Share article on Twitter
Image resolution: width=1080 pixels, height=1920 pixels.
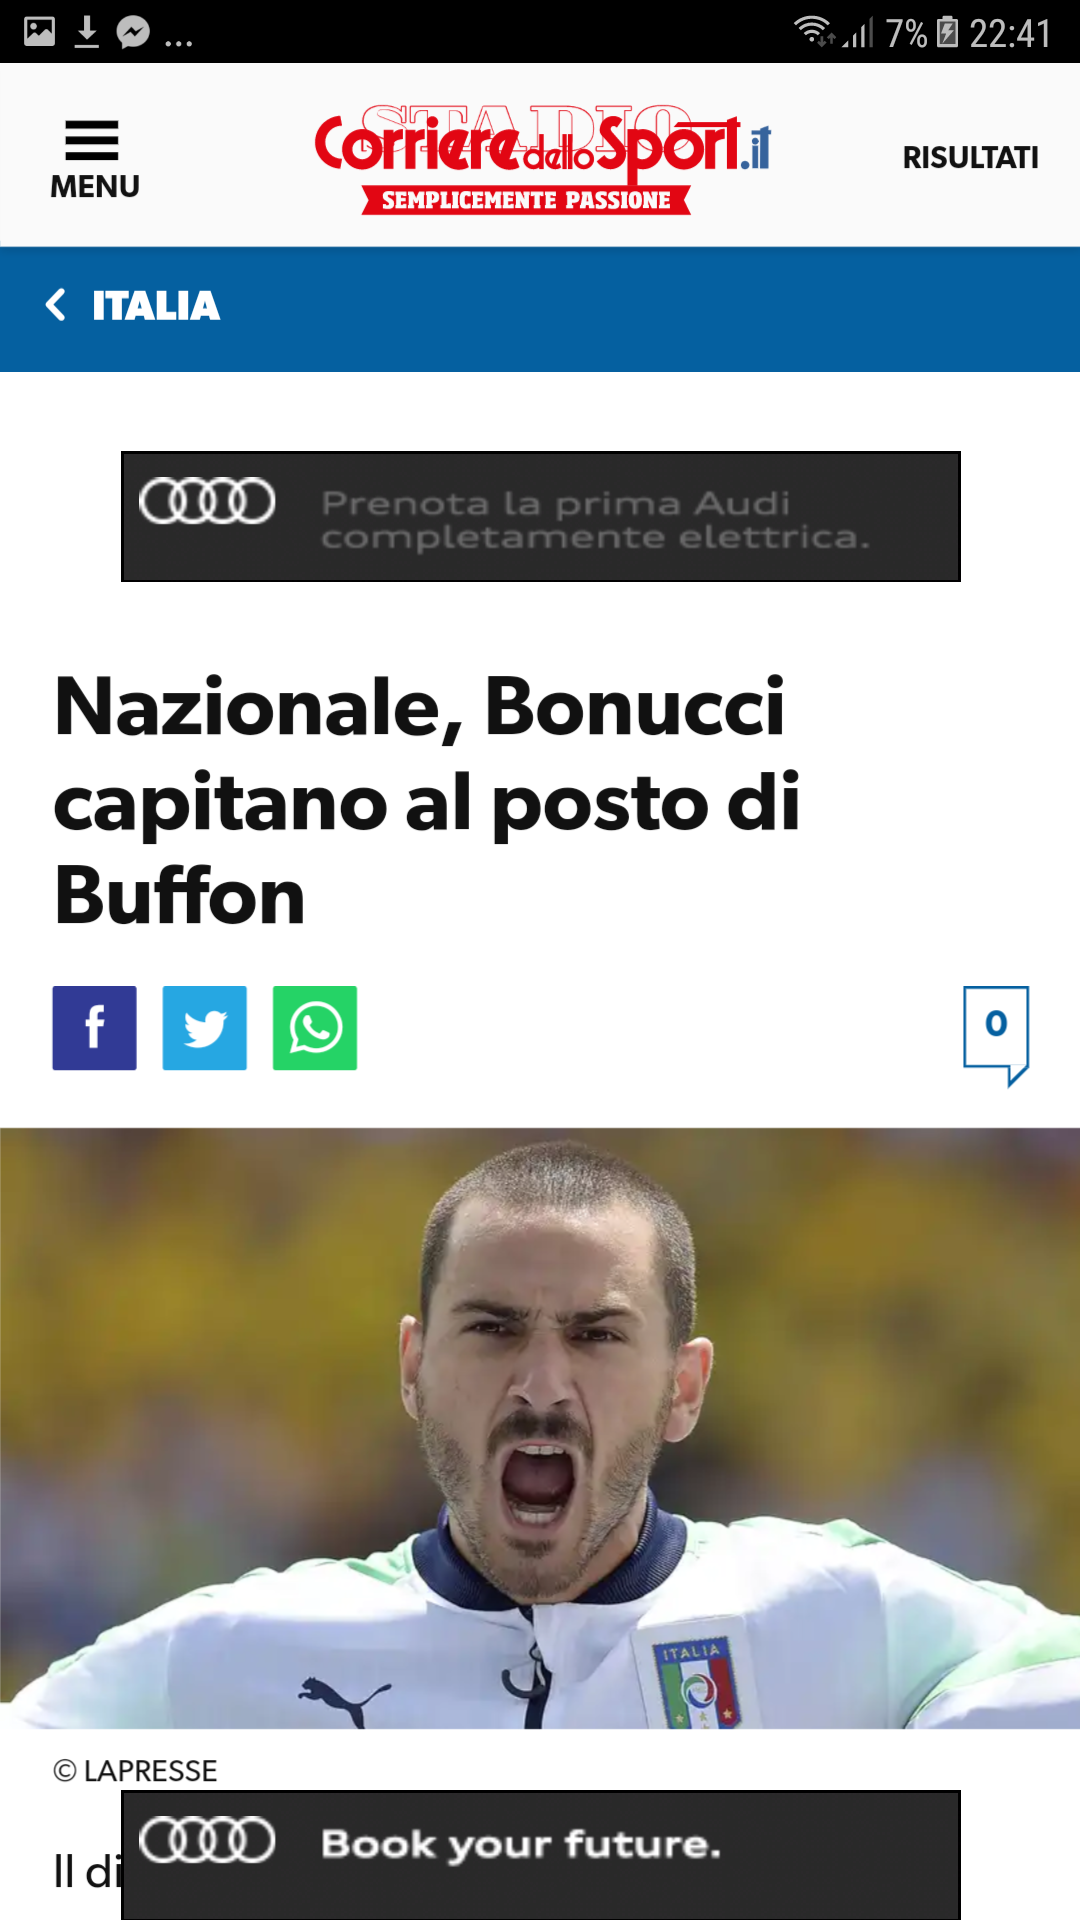click(205, 1028)
